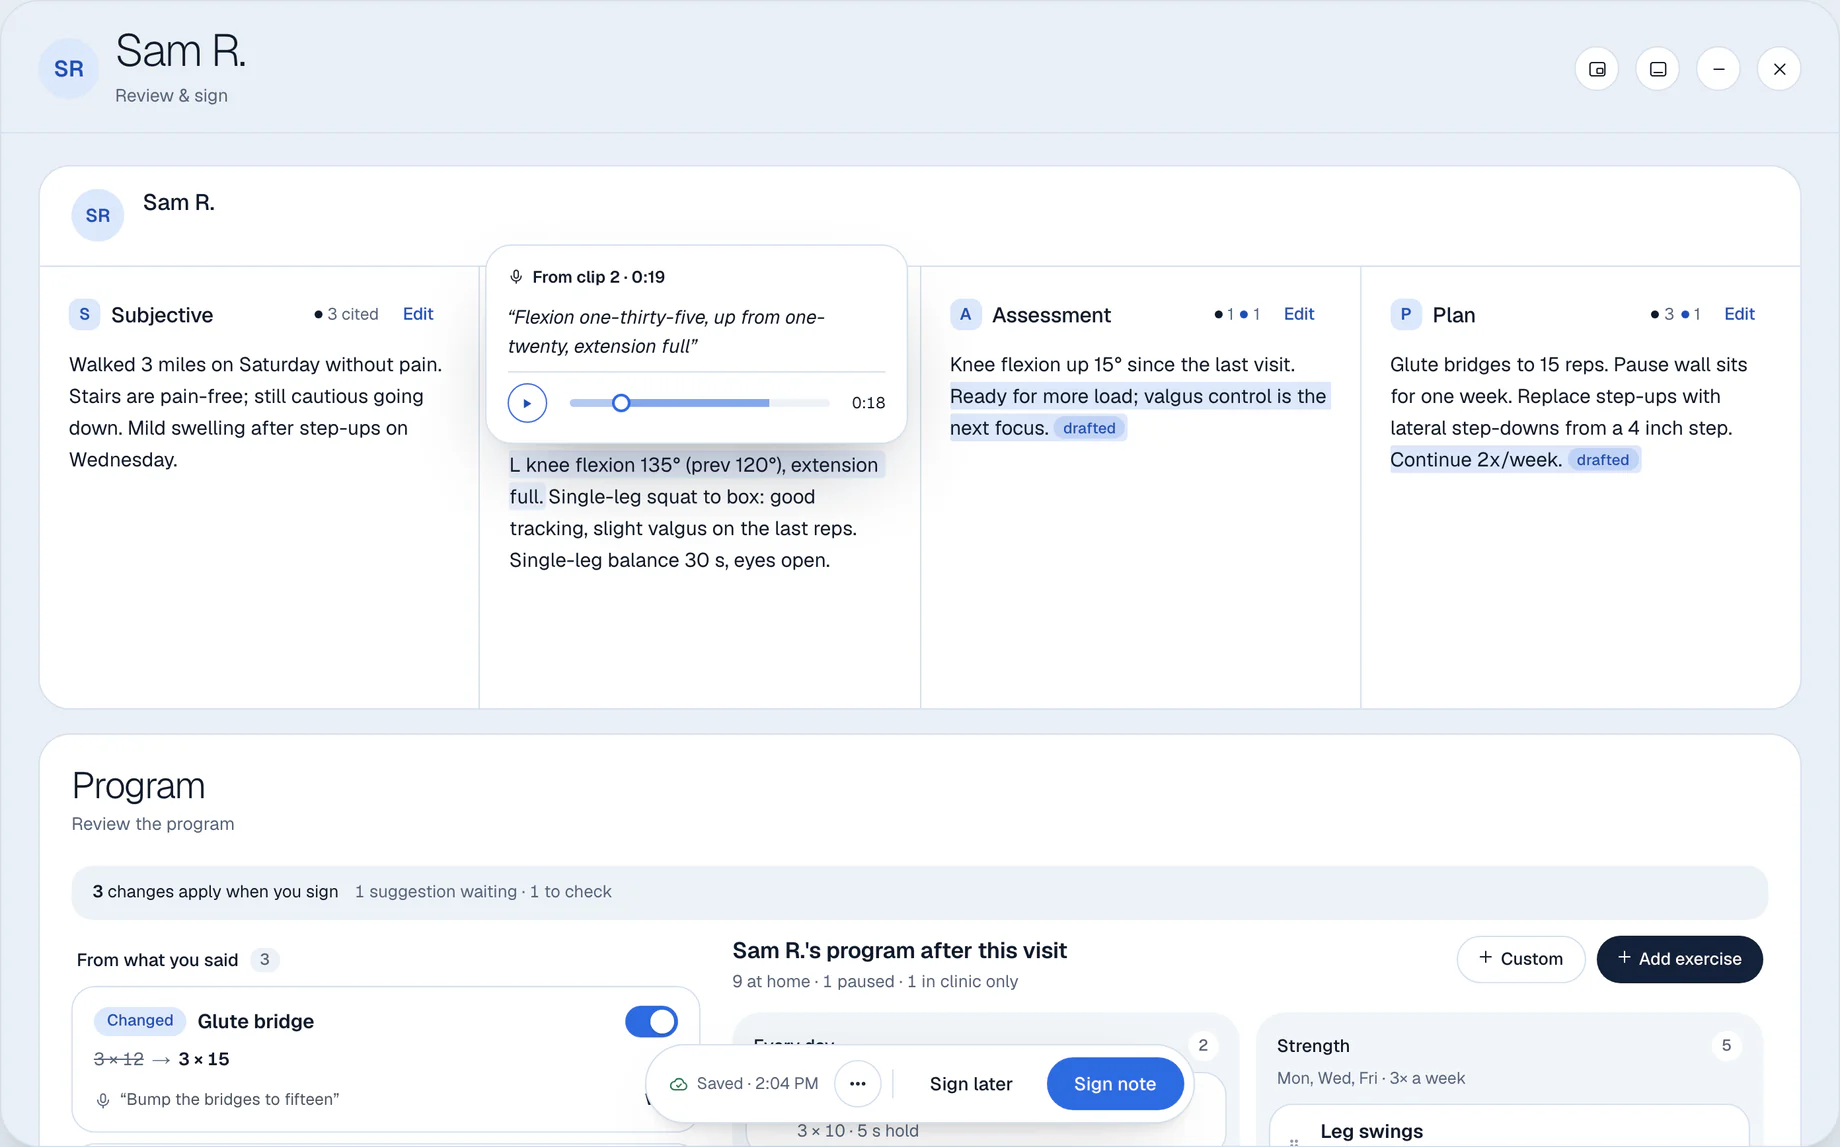Click the microphone icon by the bridges quote
The height and width of the screenshot is (1147, 1840).
click(x=102, y=1100)
